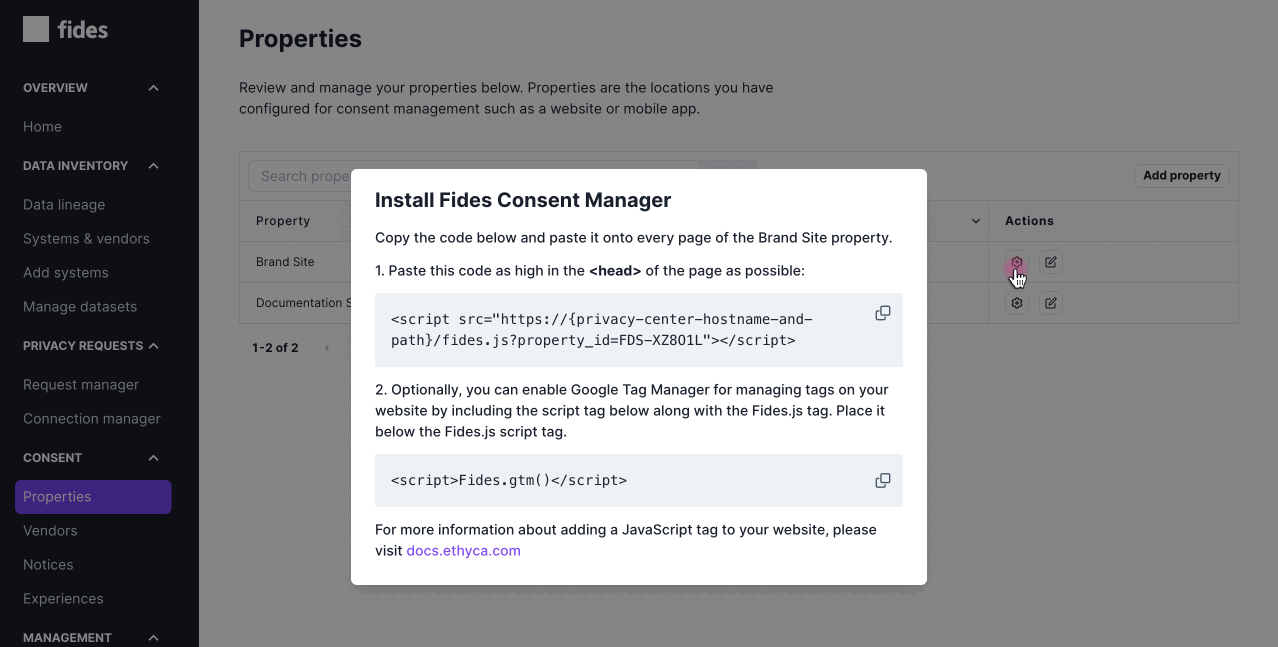Open the column dropdown chevron beside Actions
1278x647 pixels.
point(976,221)
